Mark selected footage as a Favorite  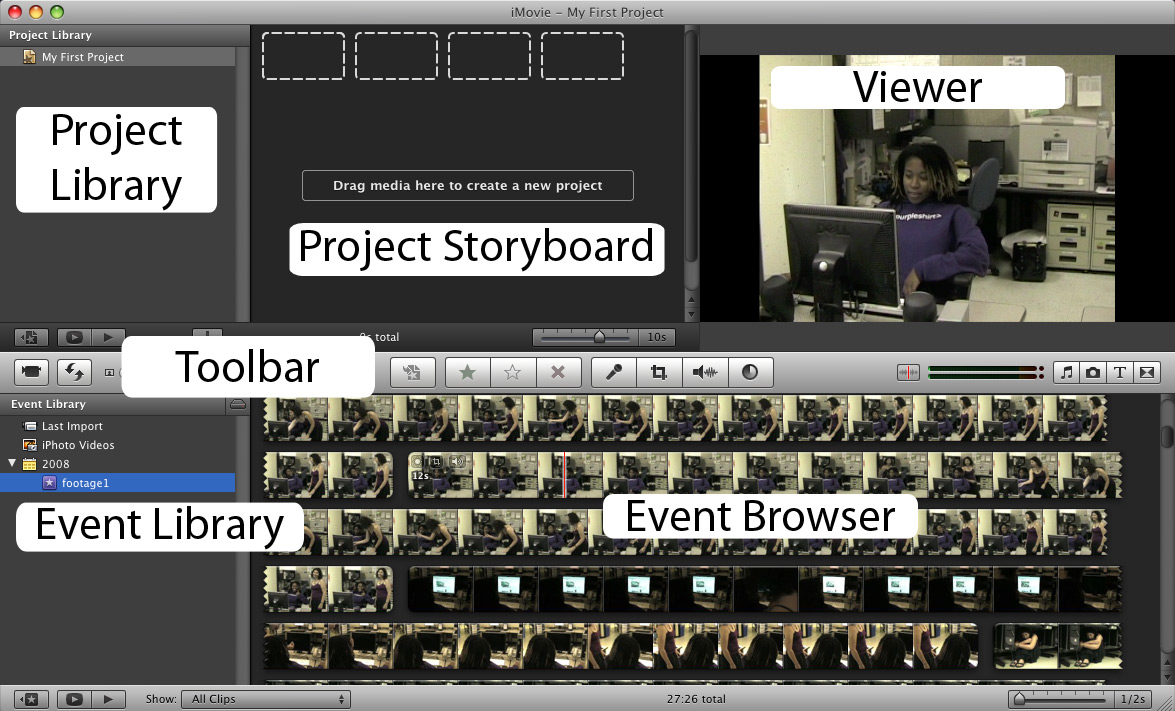[467, 372]
